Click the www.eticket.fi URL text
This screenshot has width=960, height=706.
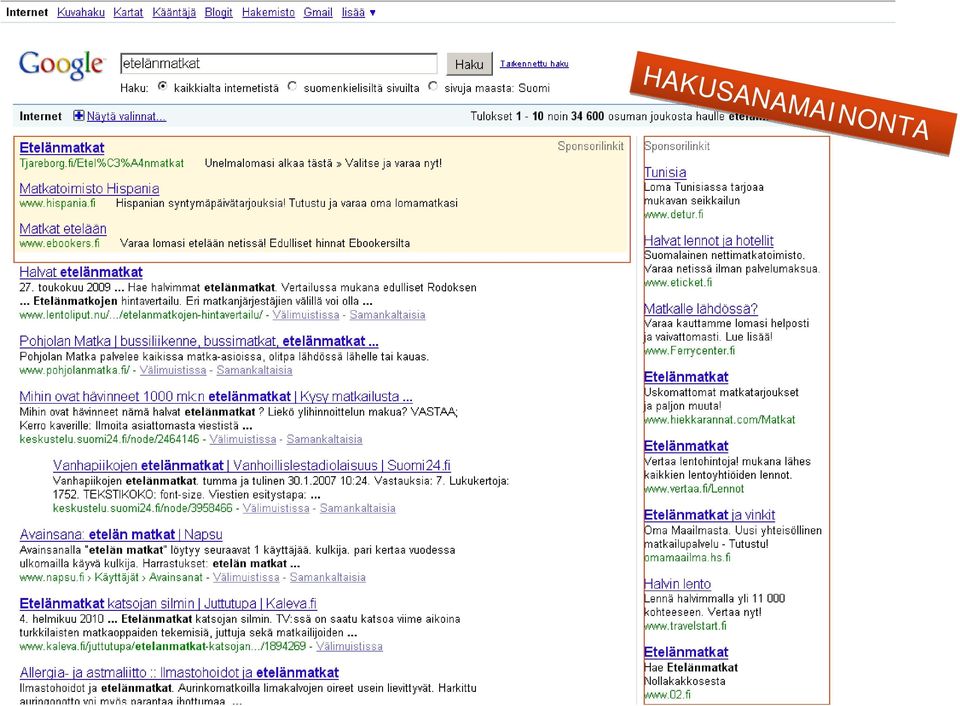point(678,282)
